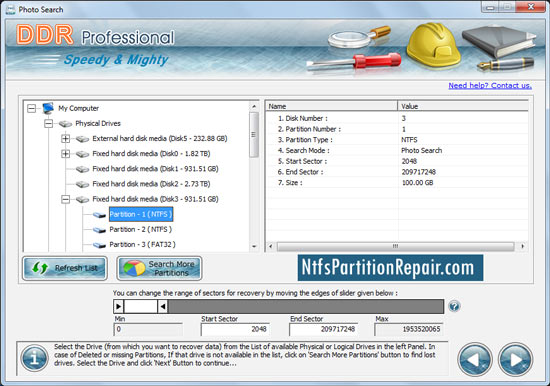Click the round info icon at bottom left
Viewport: 550px width, 386px height.
pos(34,358)
